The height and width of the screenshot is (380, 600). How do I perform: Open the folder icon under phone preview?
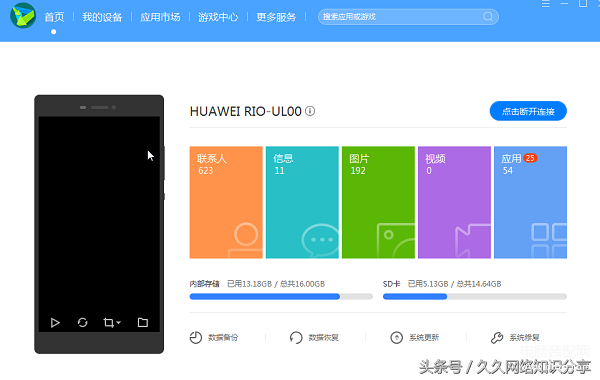point(143,323)
